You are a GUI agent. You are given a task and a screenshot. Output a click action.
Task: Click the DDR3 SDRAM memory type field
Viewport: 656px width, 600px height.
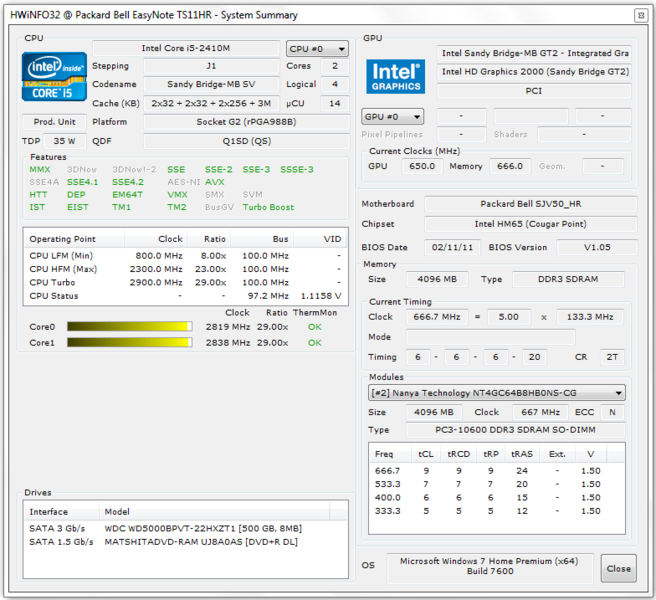(x=568, y=279)
